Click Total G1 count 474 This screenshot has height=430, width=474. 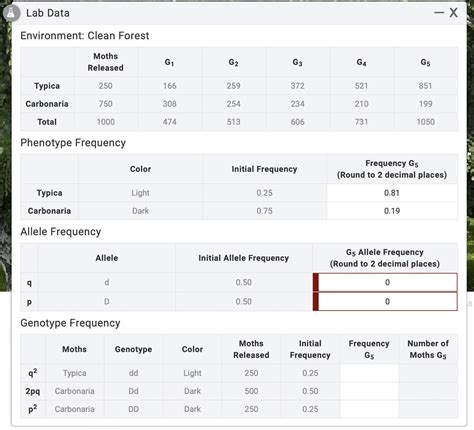[x=169, y=122]
